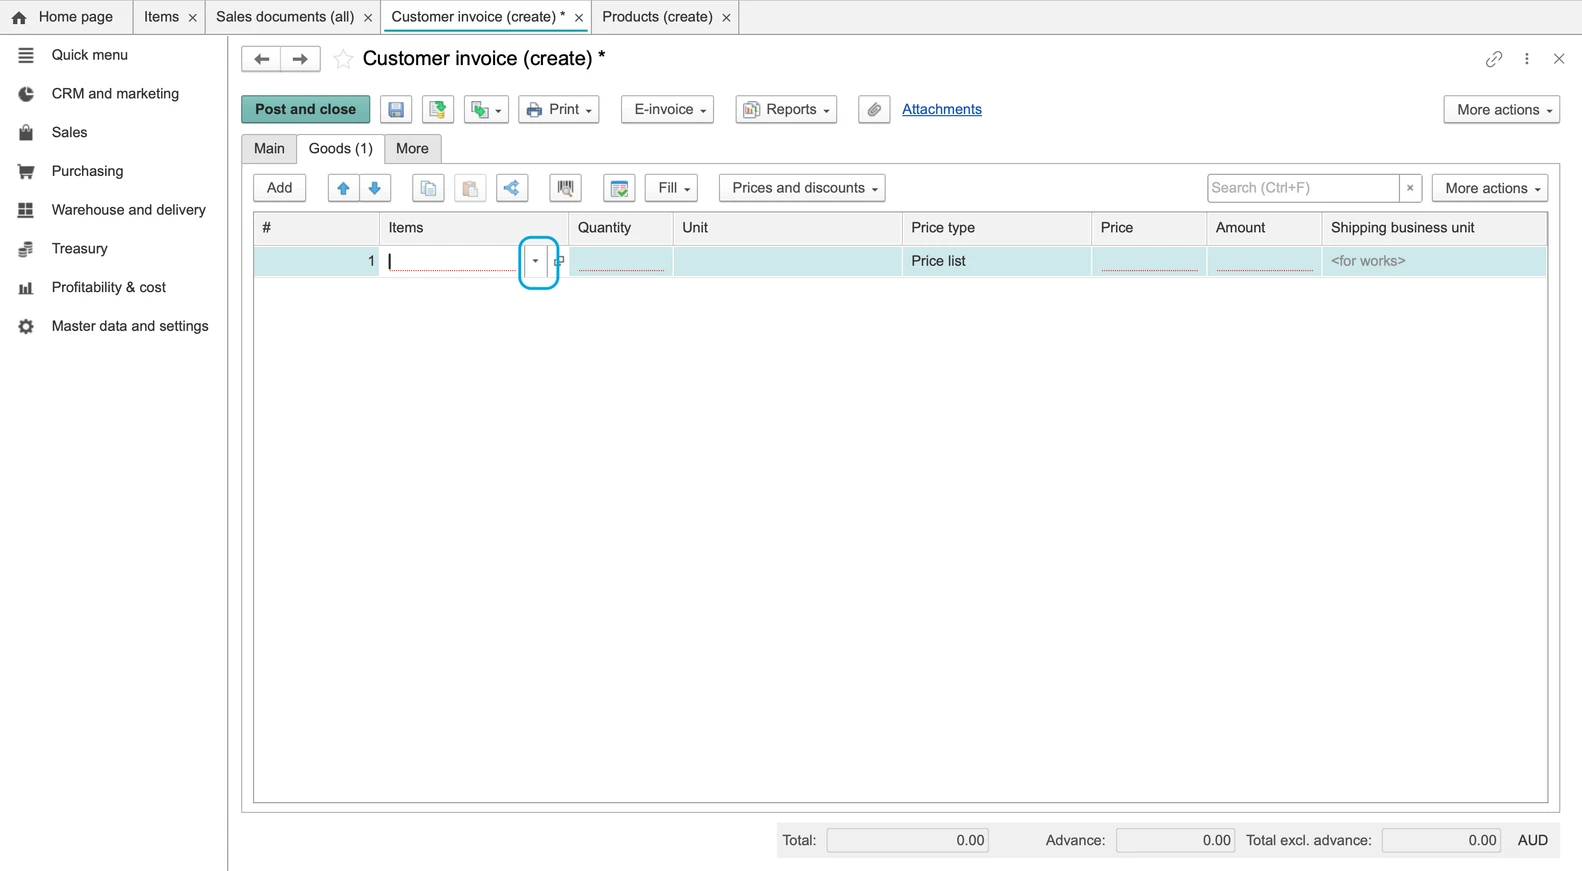Move the row up with the blue arrow
This screenshot has width=1582, height=871.
343,188
